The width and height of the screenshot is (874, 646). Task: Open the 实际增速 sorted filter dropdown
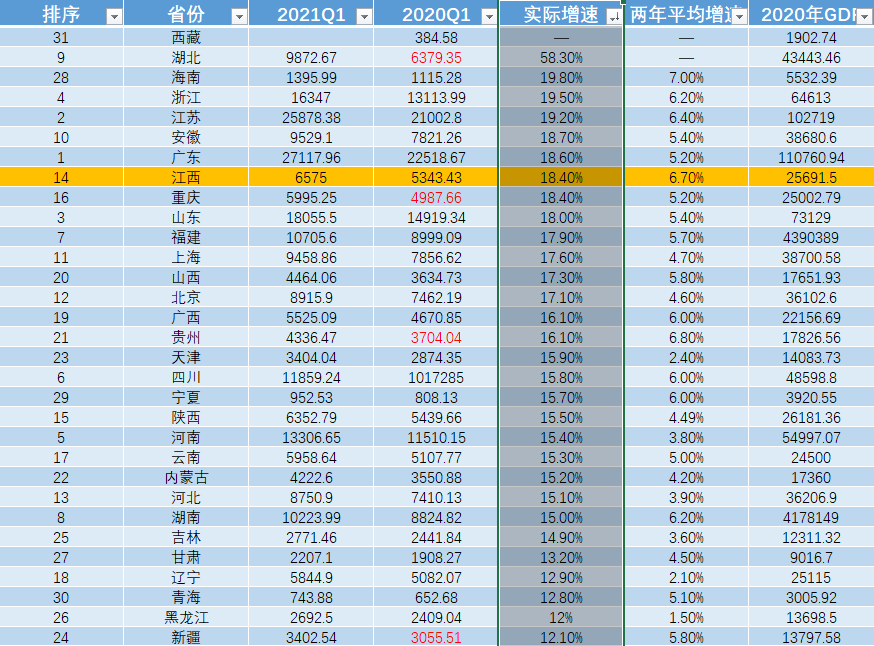click(x=613, y=17)
